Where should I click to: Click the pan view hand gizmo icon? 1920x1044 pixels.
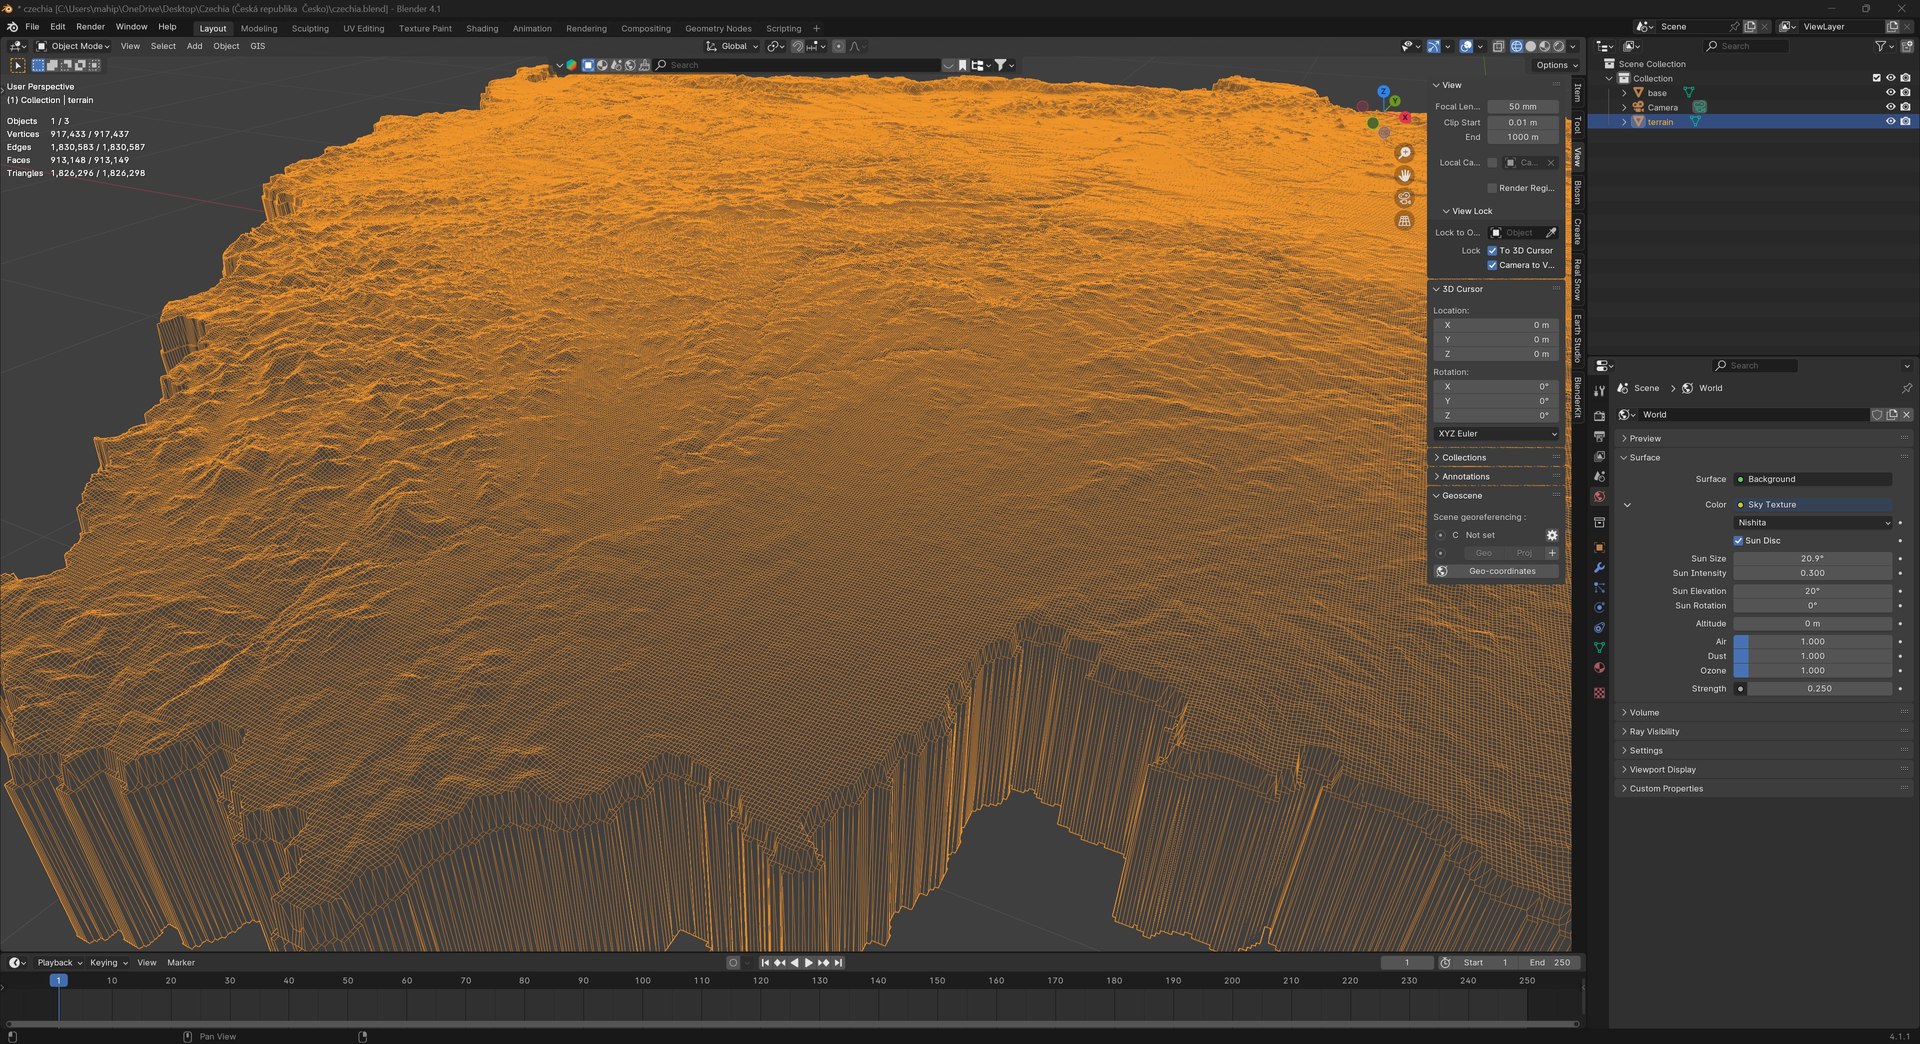[1405, 175]
